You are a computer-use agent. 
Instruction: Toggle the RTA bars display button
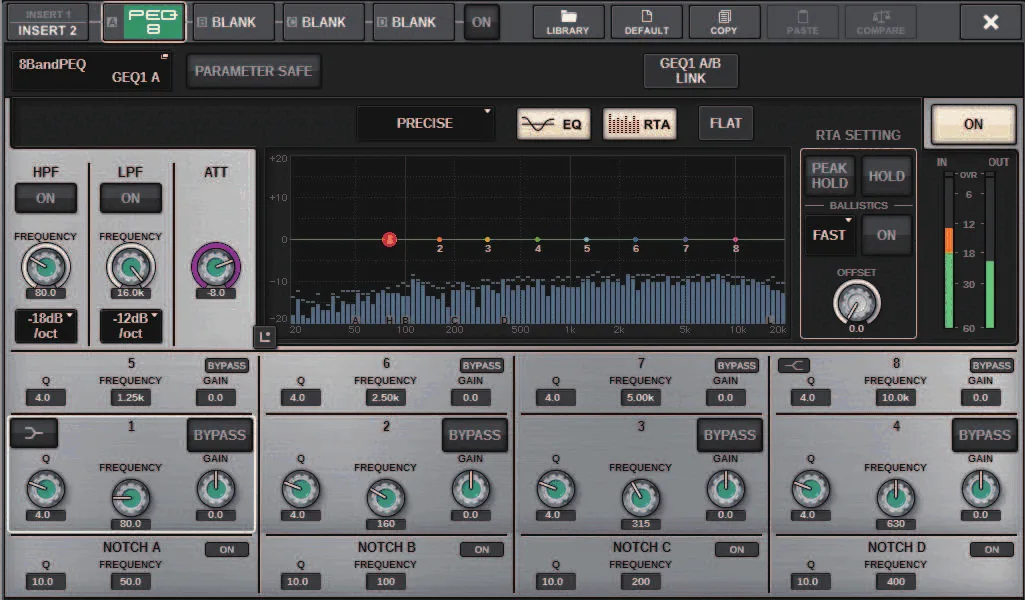click(639, 124)
